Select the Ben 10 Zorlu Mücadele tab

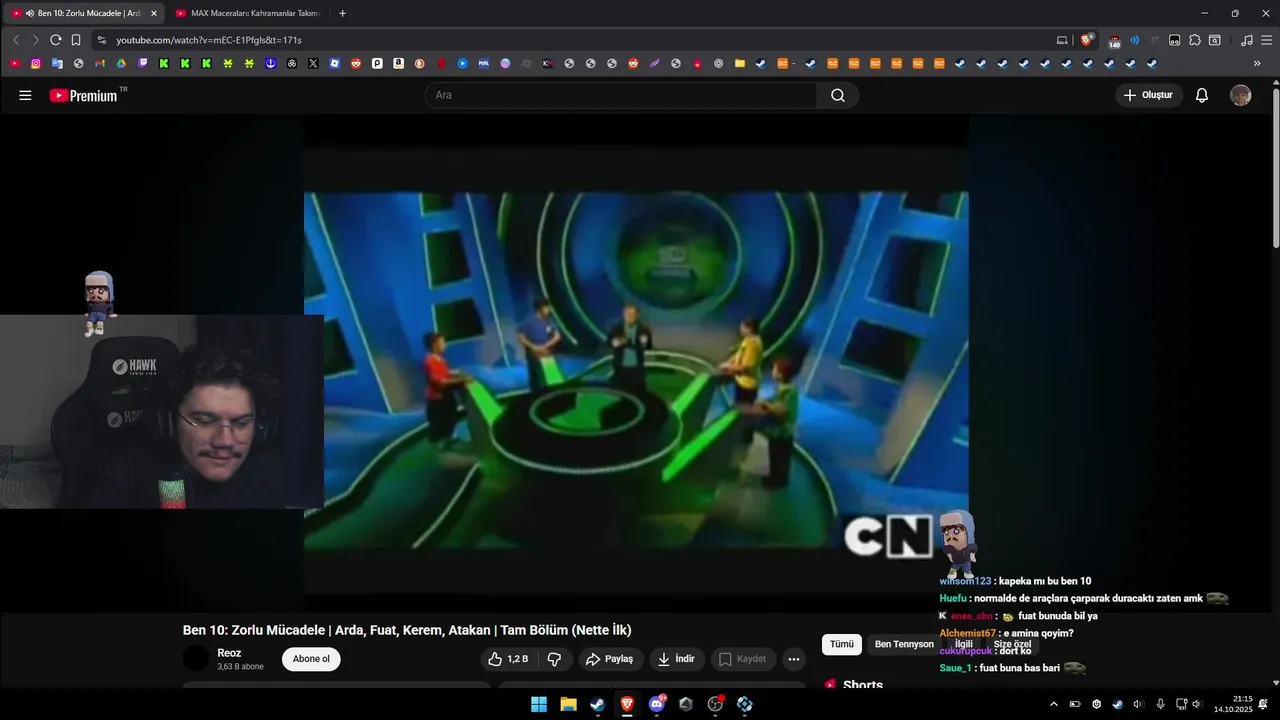(83, 13)
